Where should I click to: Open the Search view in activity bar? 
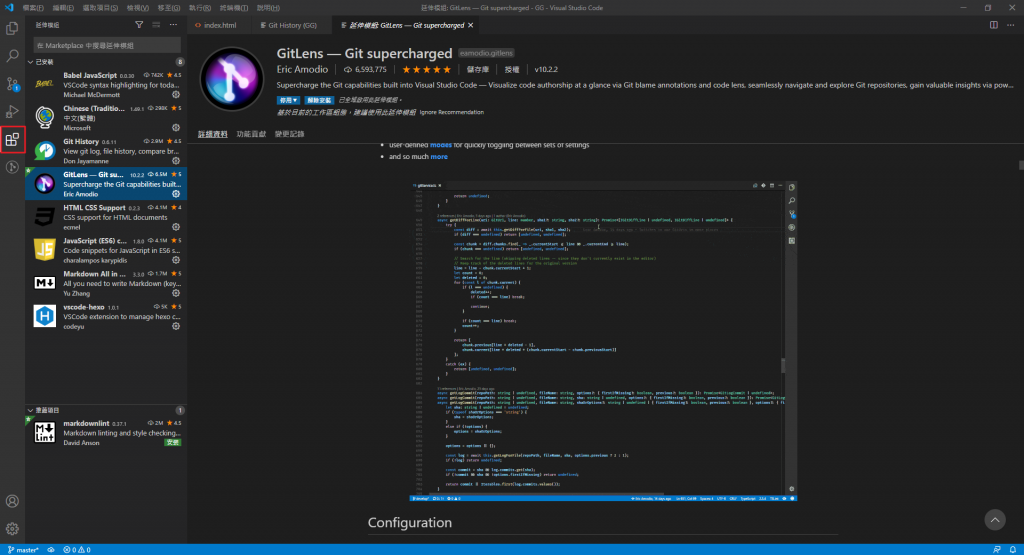click(x=12, y=56)
